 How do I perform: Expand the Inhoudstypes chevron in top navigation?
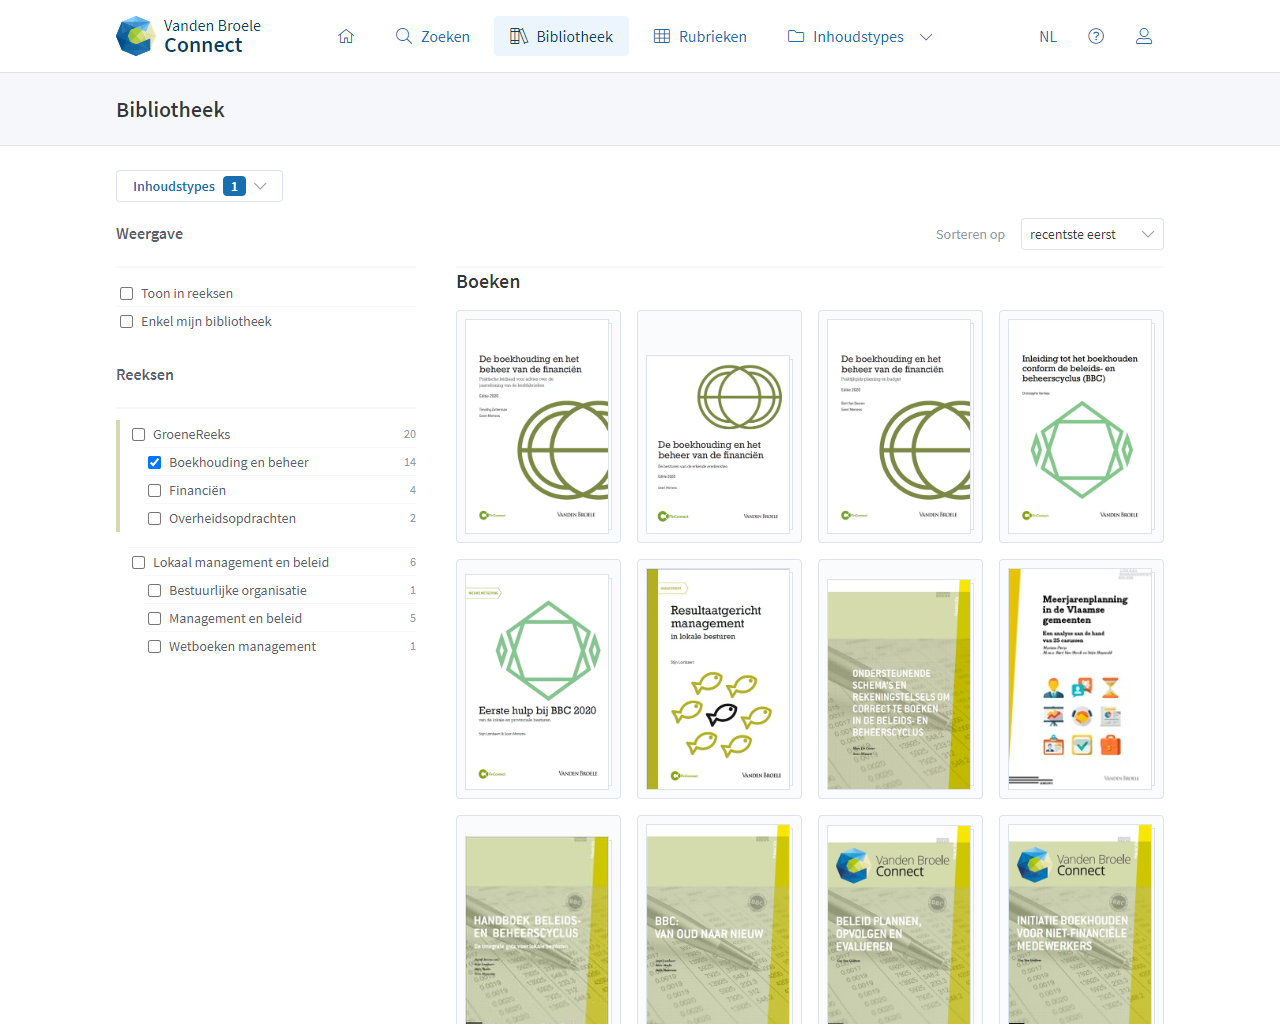point(926,37)
